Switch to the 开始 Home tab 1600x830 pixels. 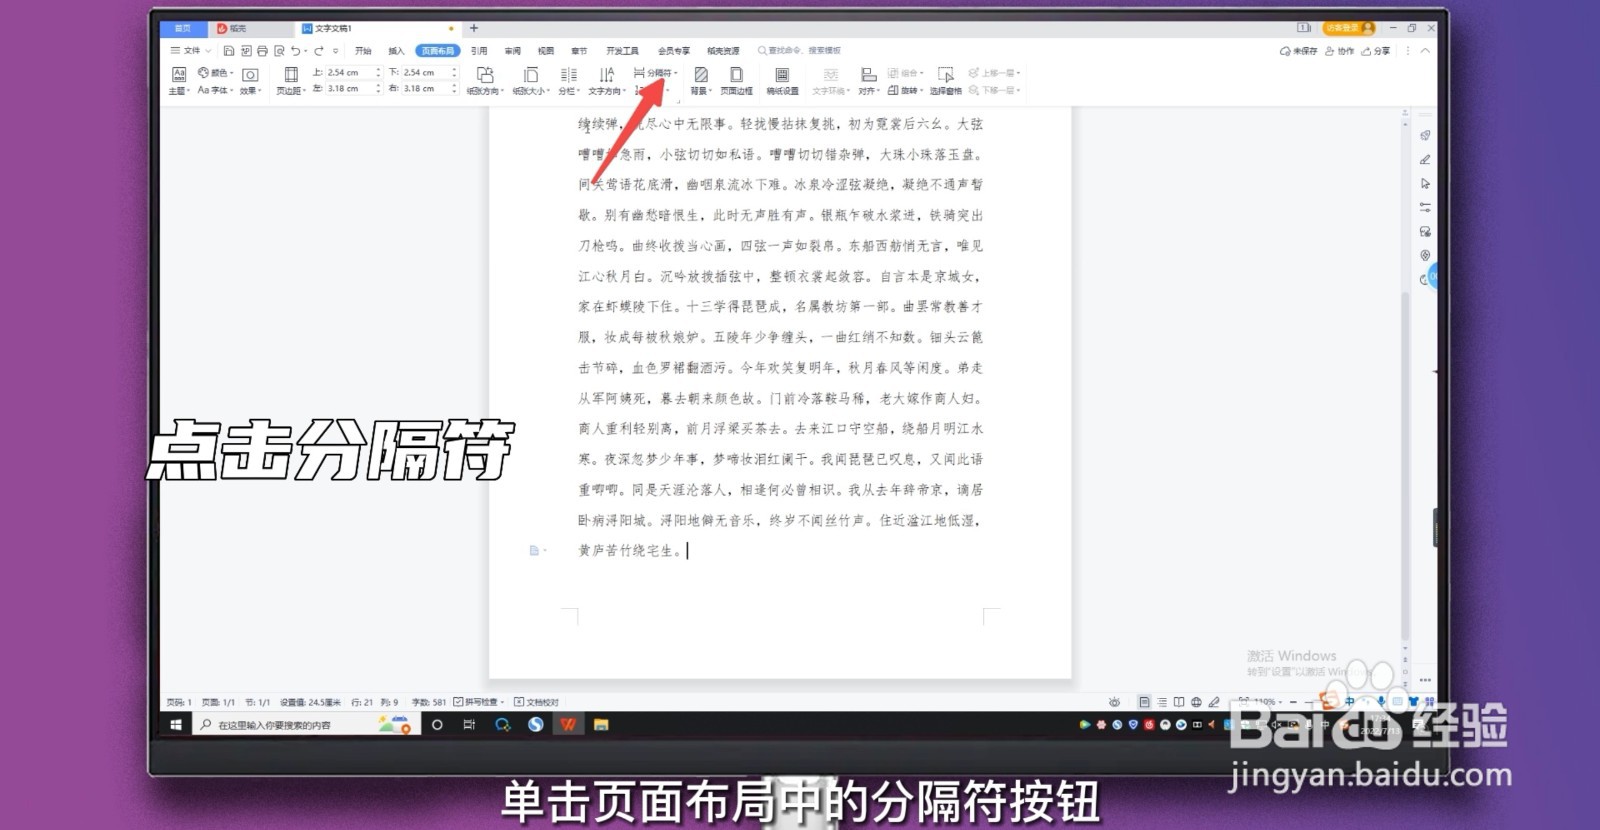pos(363,51)
